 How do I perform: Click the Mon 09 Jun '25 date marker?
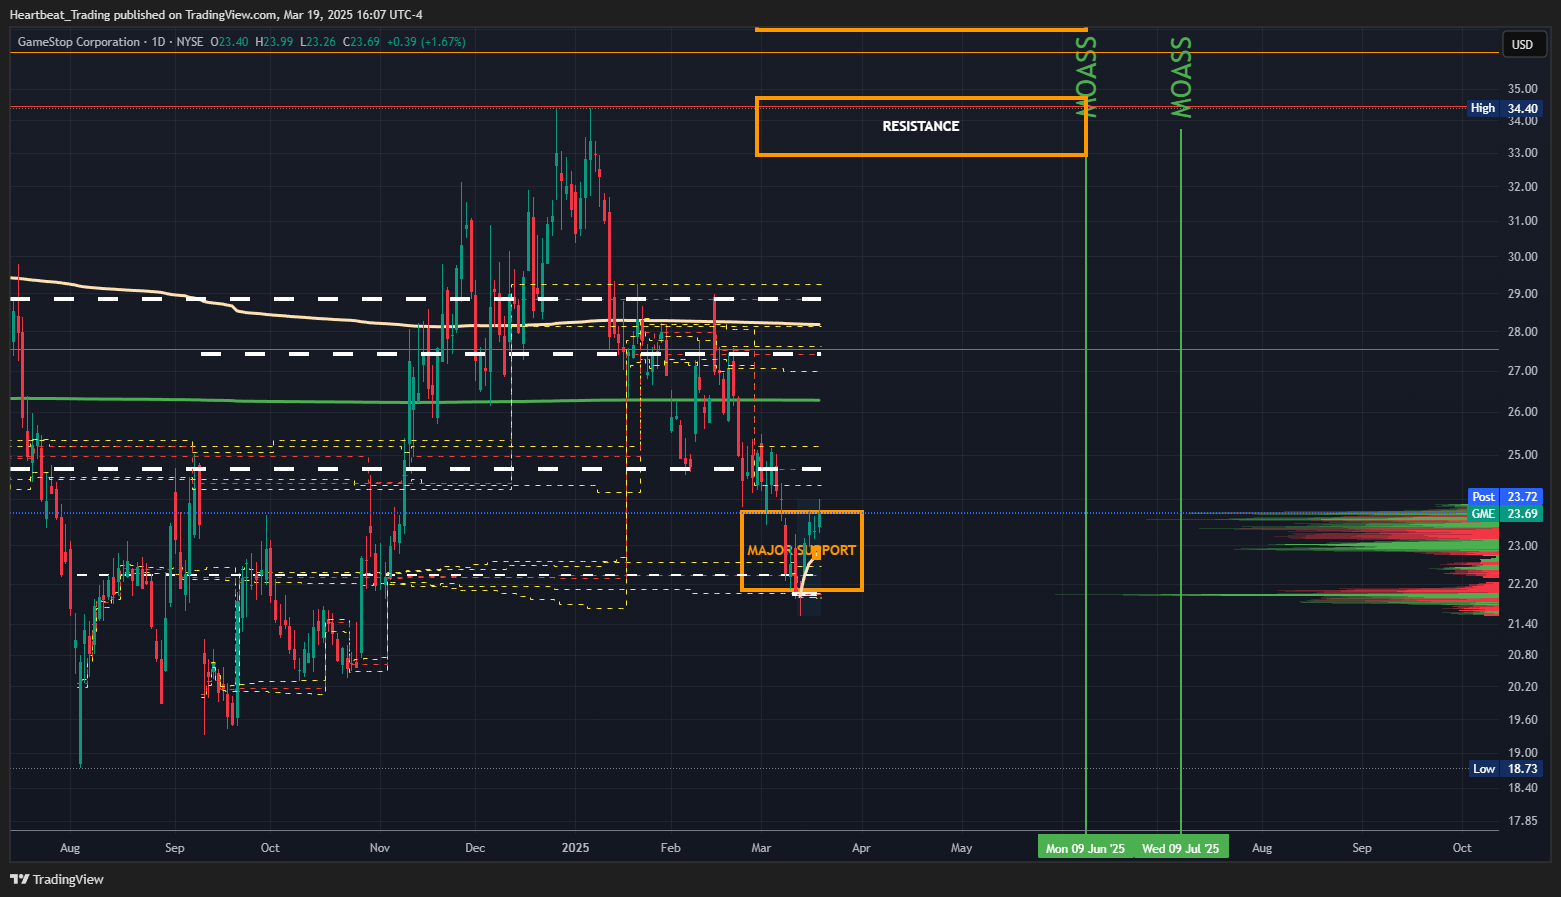pos(1085,848)
